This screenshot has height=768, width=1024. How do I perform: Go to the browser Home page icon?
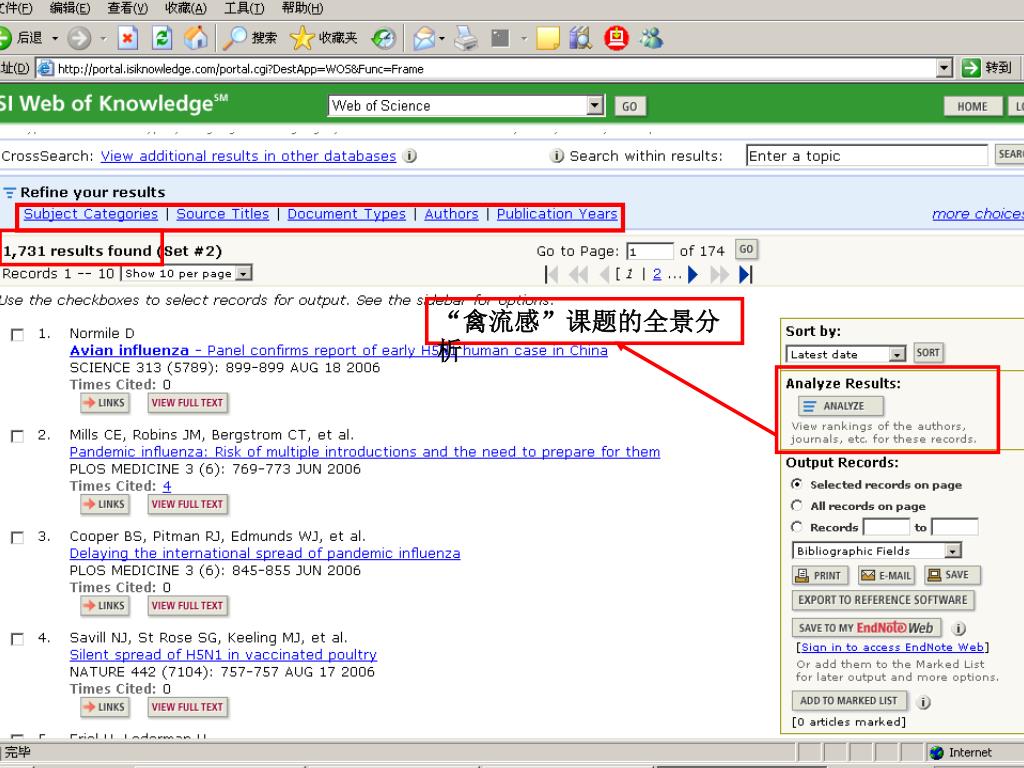coord(195,38)
